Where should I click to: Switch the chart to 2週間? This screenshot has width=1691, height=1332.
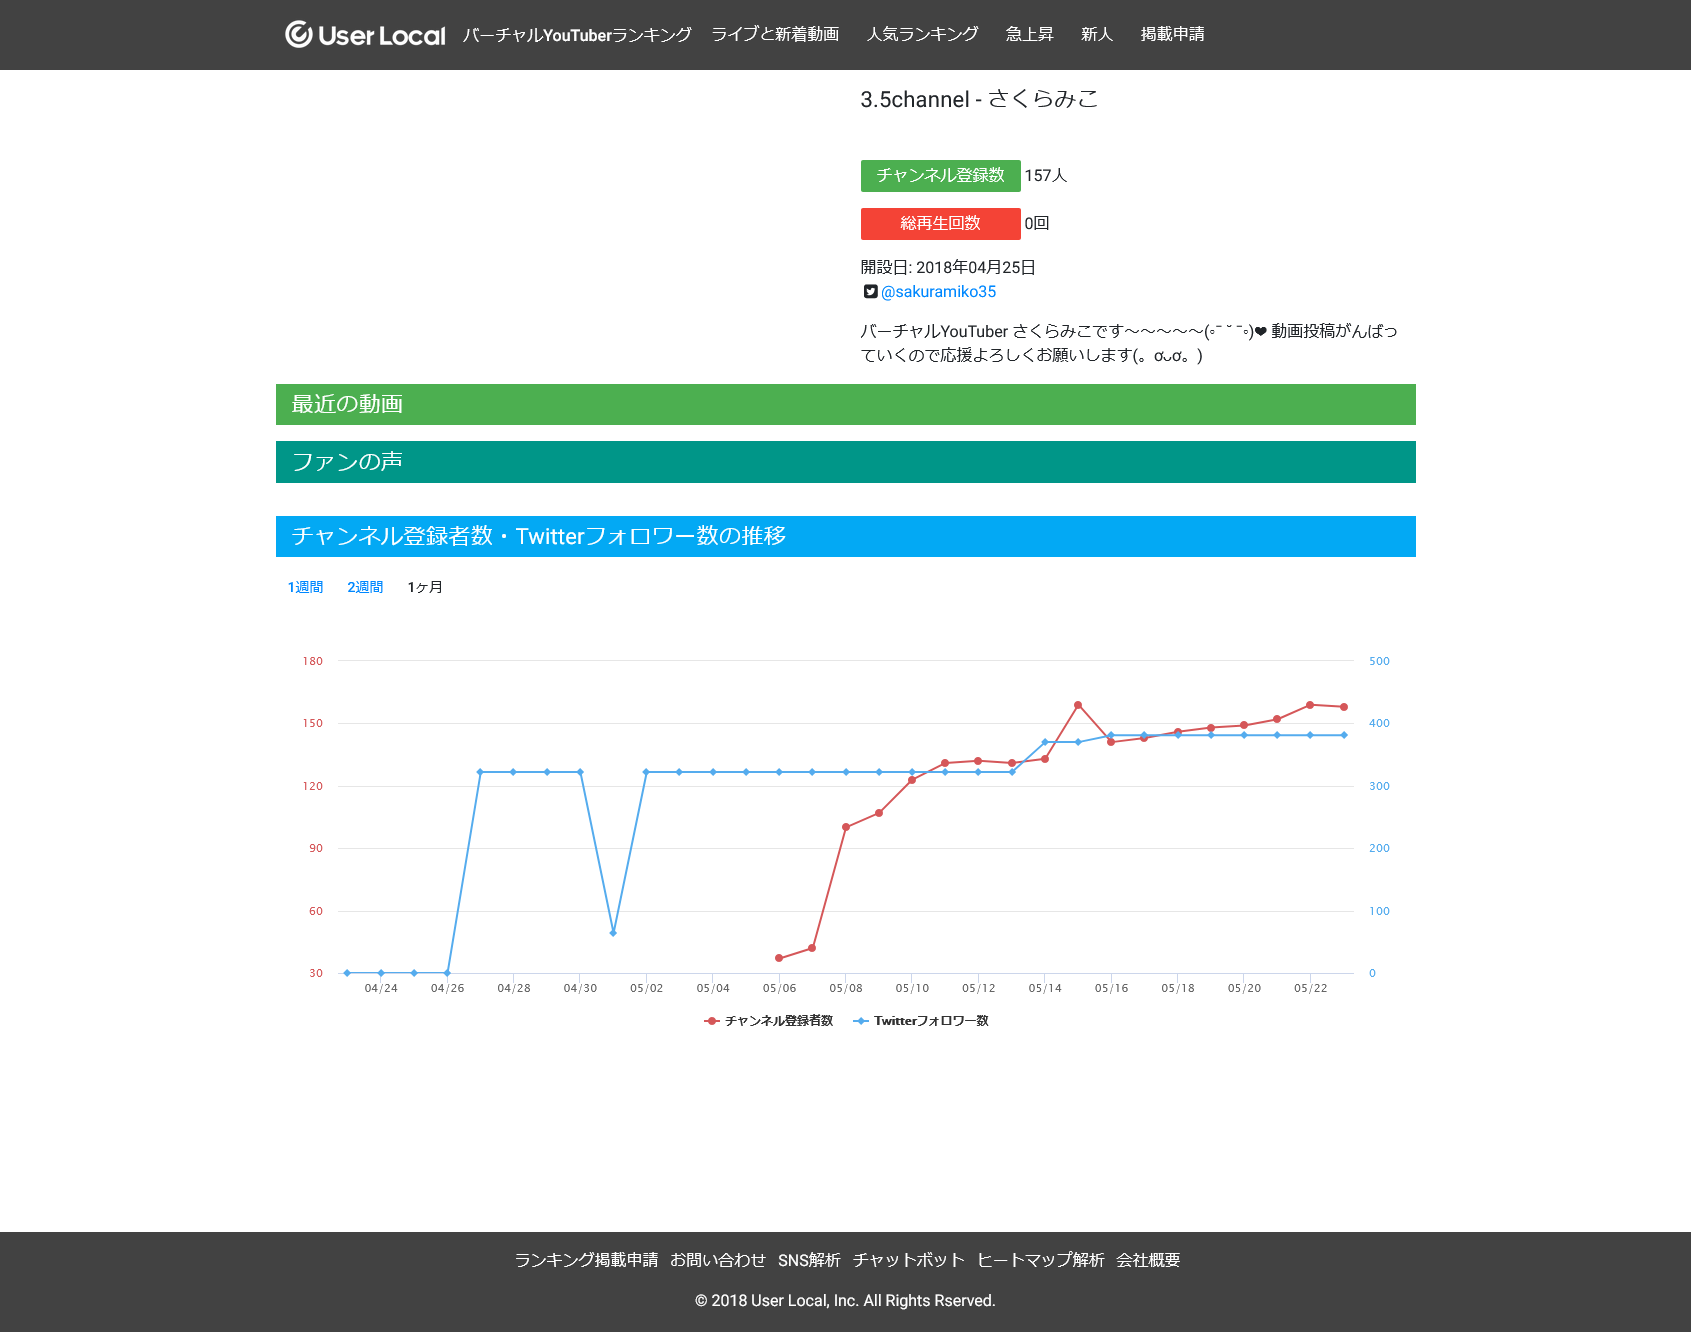(x=365, y=587)
